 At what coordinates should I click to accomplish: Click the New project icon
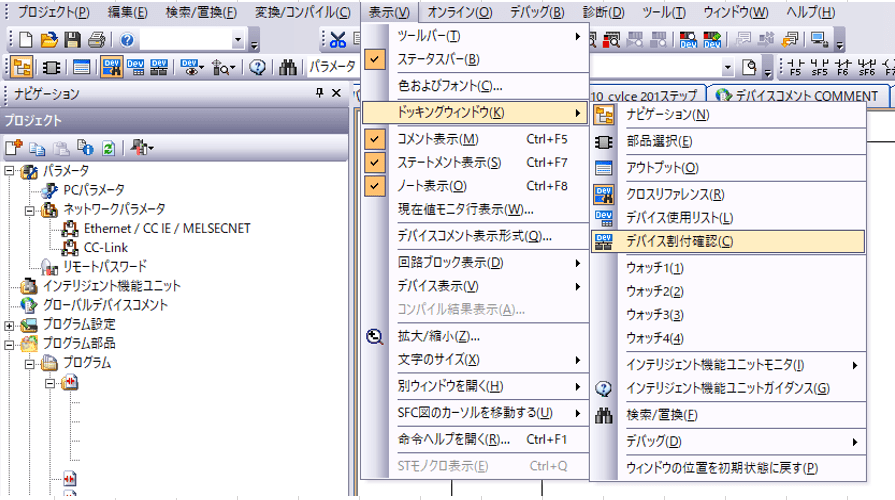26,39
